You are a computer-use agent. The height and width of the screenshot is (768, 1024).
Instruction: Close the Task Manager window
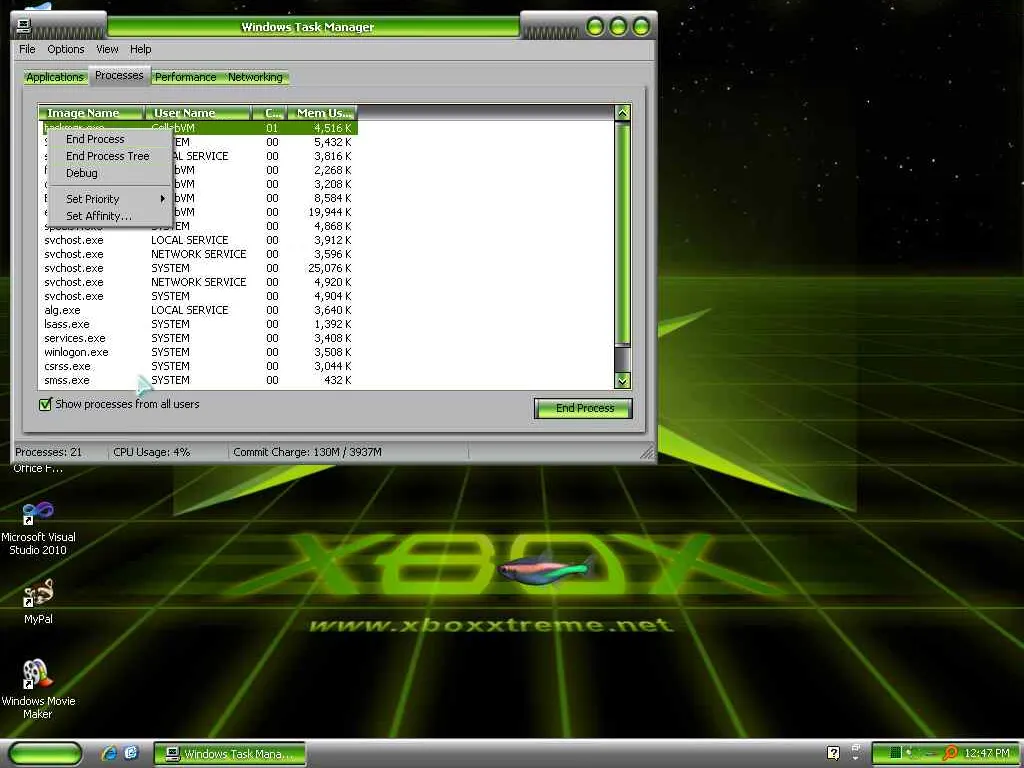(641, 27)
